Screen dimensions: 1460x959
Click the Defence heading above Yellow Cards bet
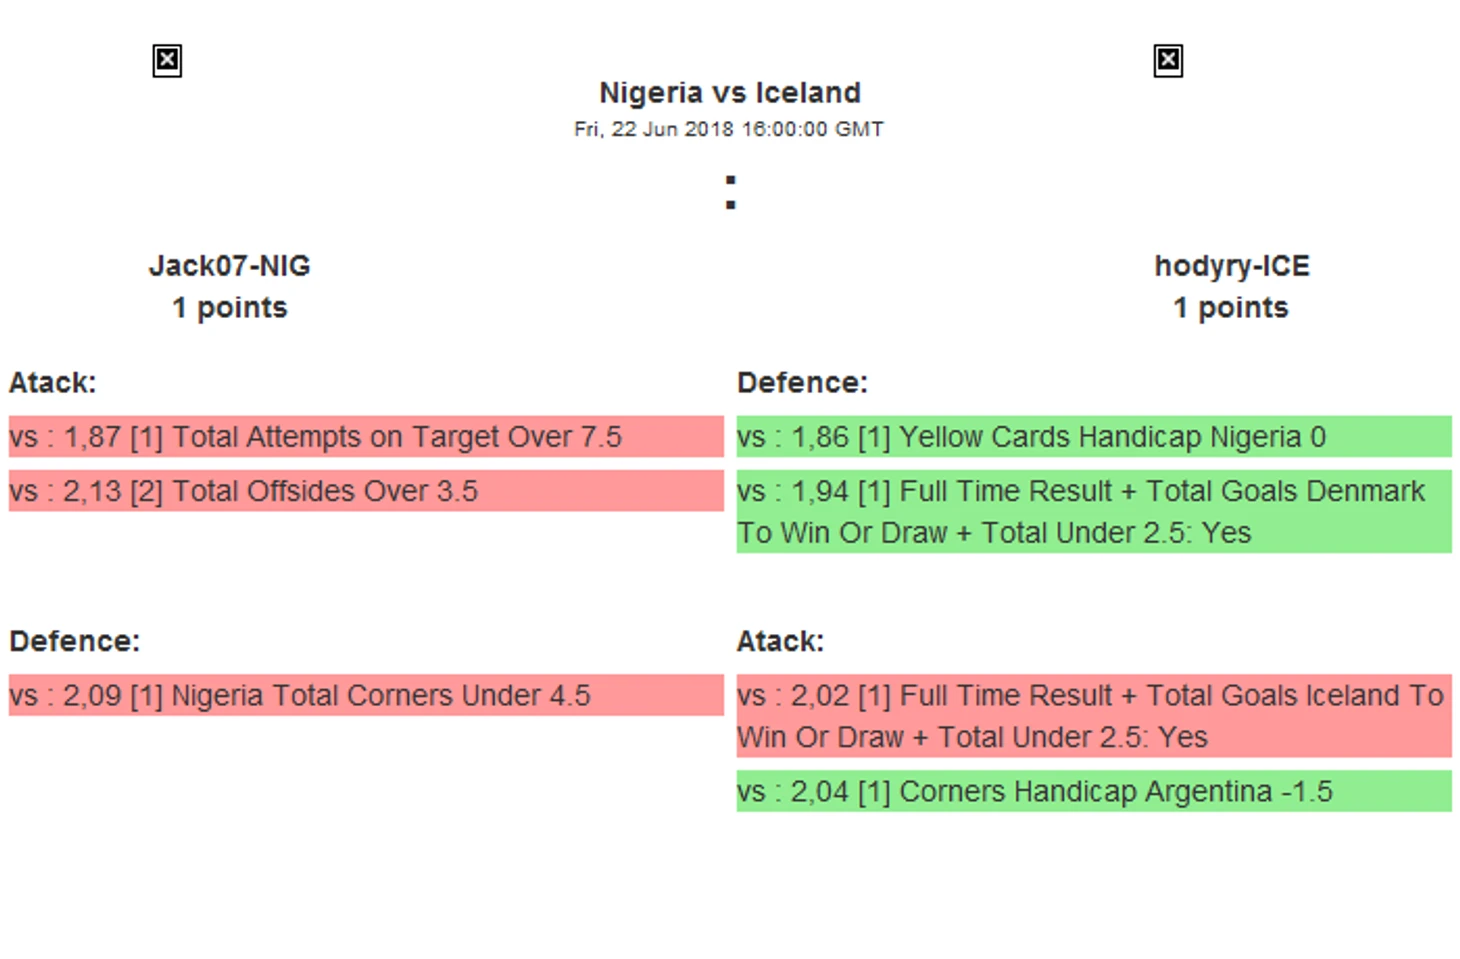coord(802,383)
